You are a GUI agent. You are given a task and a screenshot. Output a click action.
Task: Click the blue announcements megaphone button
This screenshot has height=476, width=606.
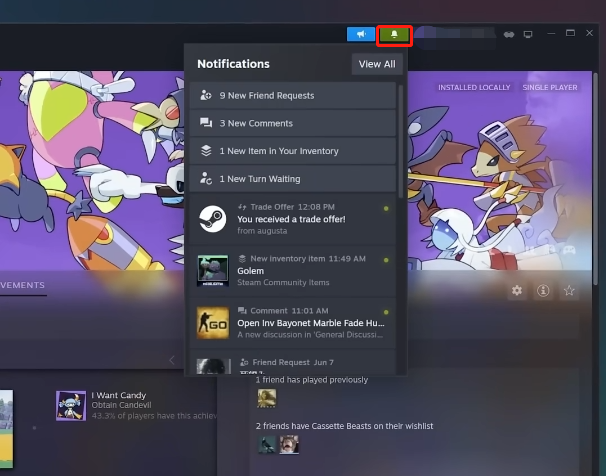click(361, 34)
